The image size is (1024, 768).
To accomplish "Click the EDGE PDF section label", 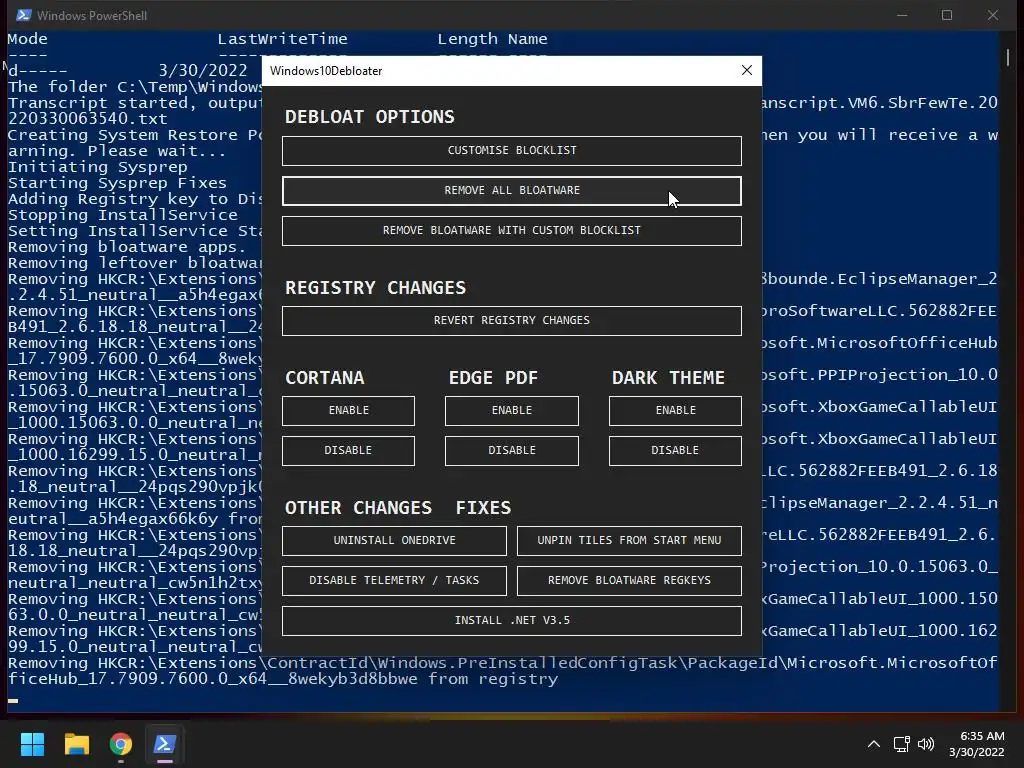I will click(x=493, y=378).
